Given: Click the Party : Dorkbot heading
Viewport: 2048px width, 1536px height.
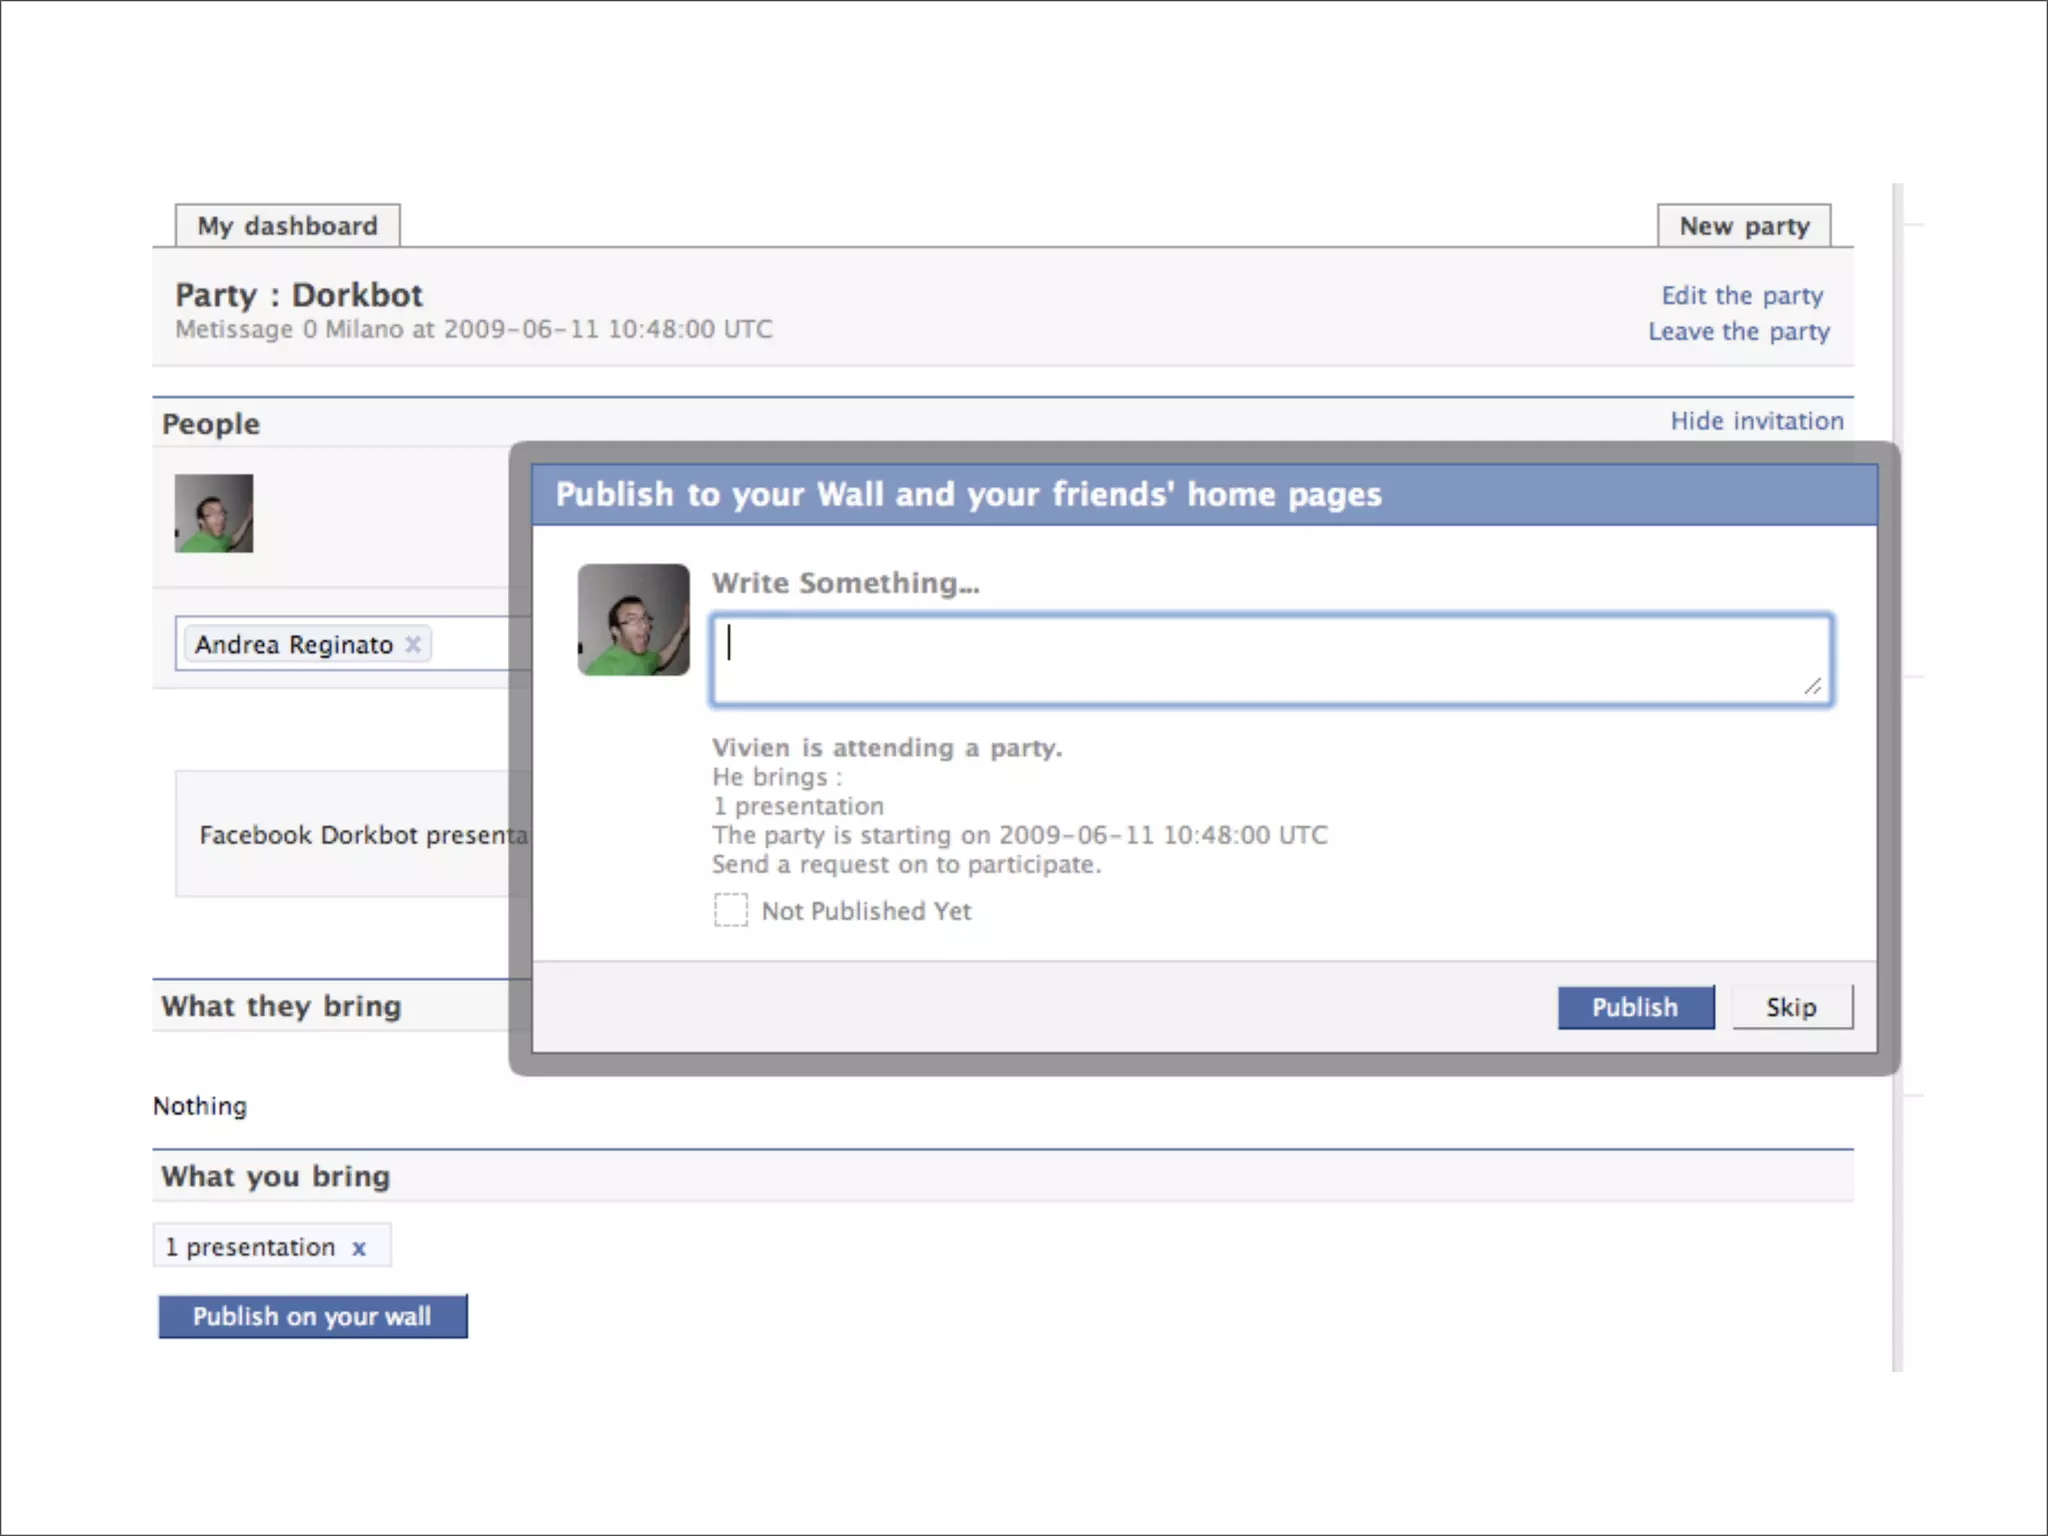Looking at the screenshot, I should click(x=299, y=295).
